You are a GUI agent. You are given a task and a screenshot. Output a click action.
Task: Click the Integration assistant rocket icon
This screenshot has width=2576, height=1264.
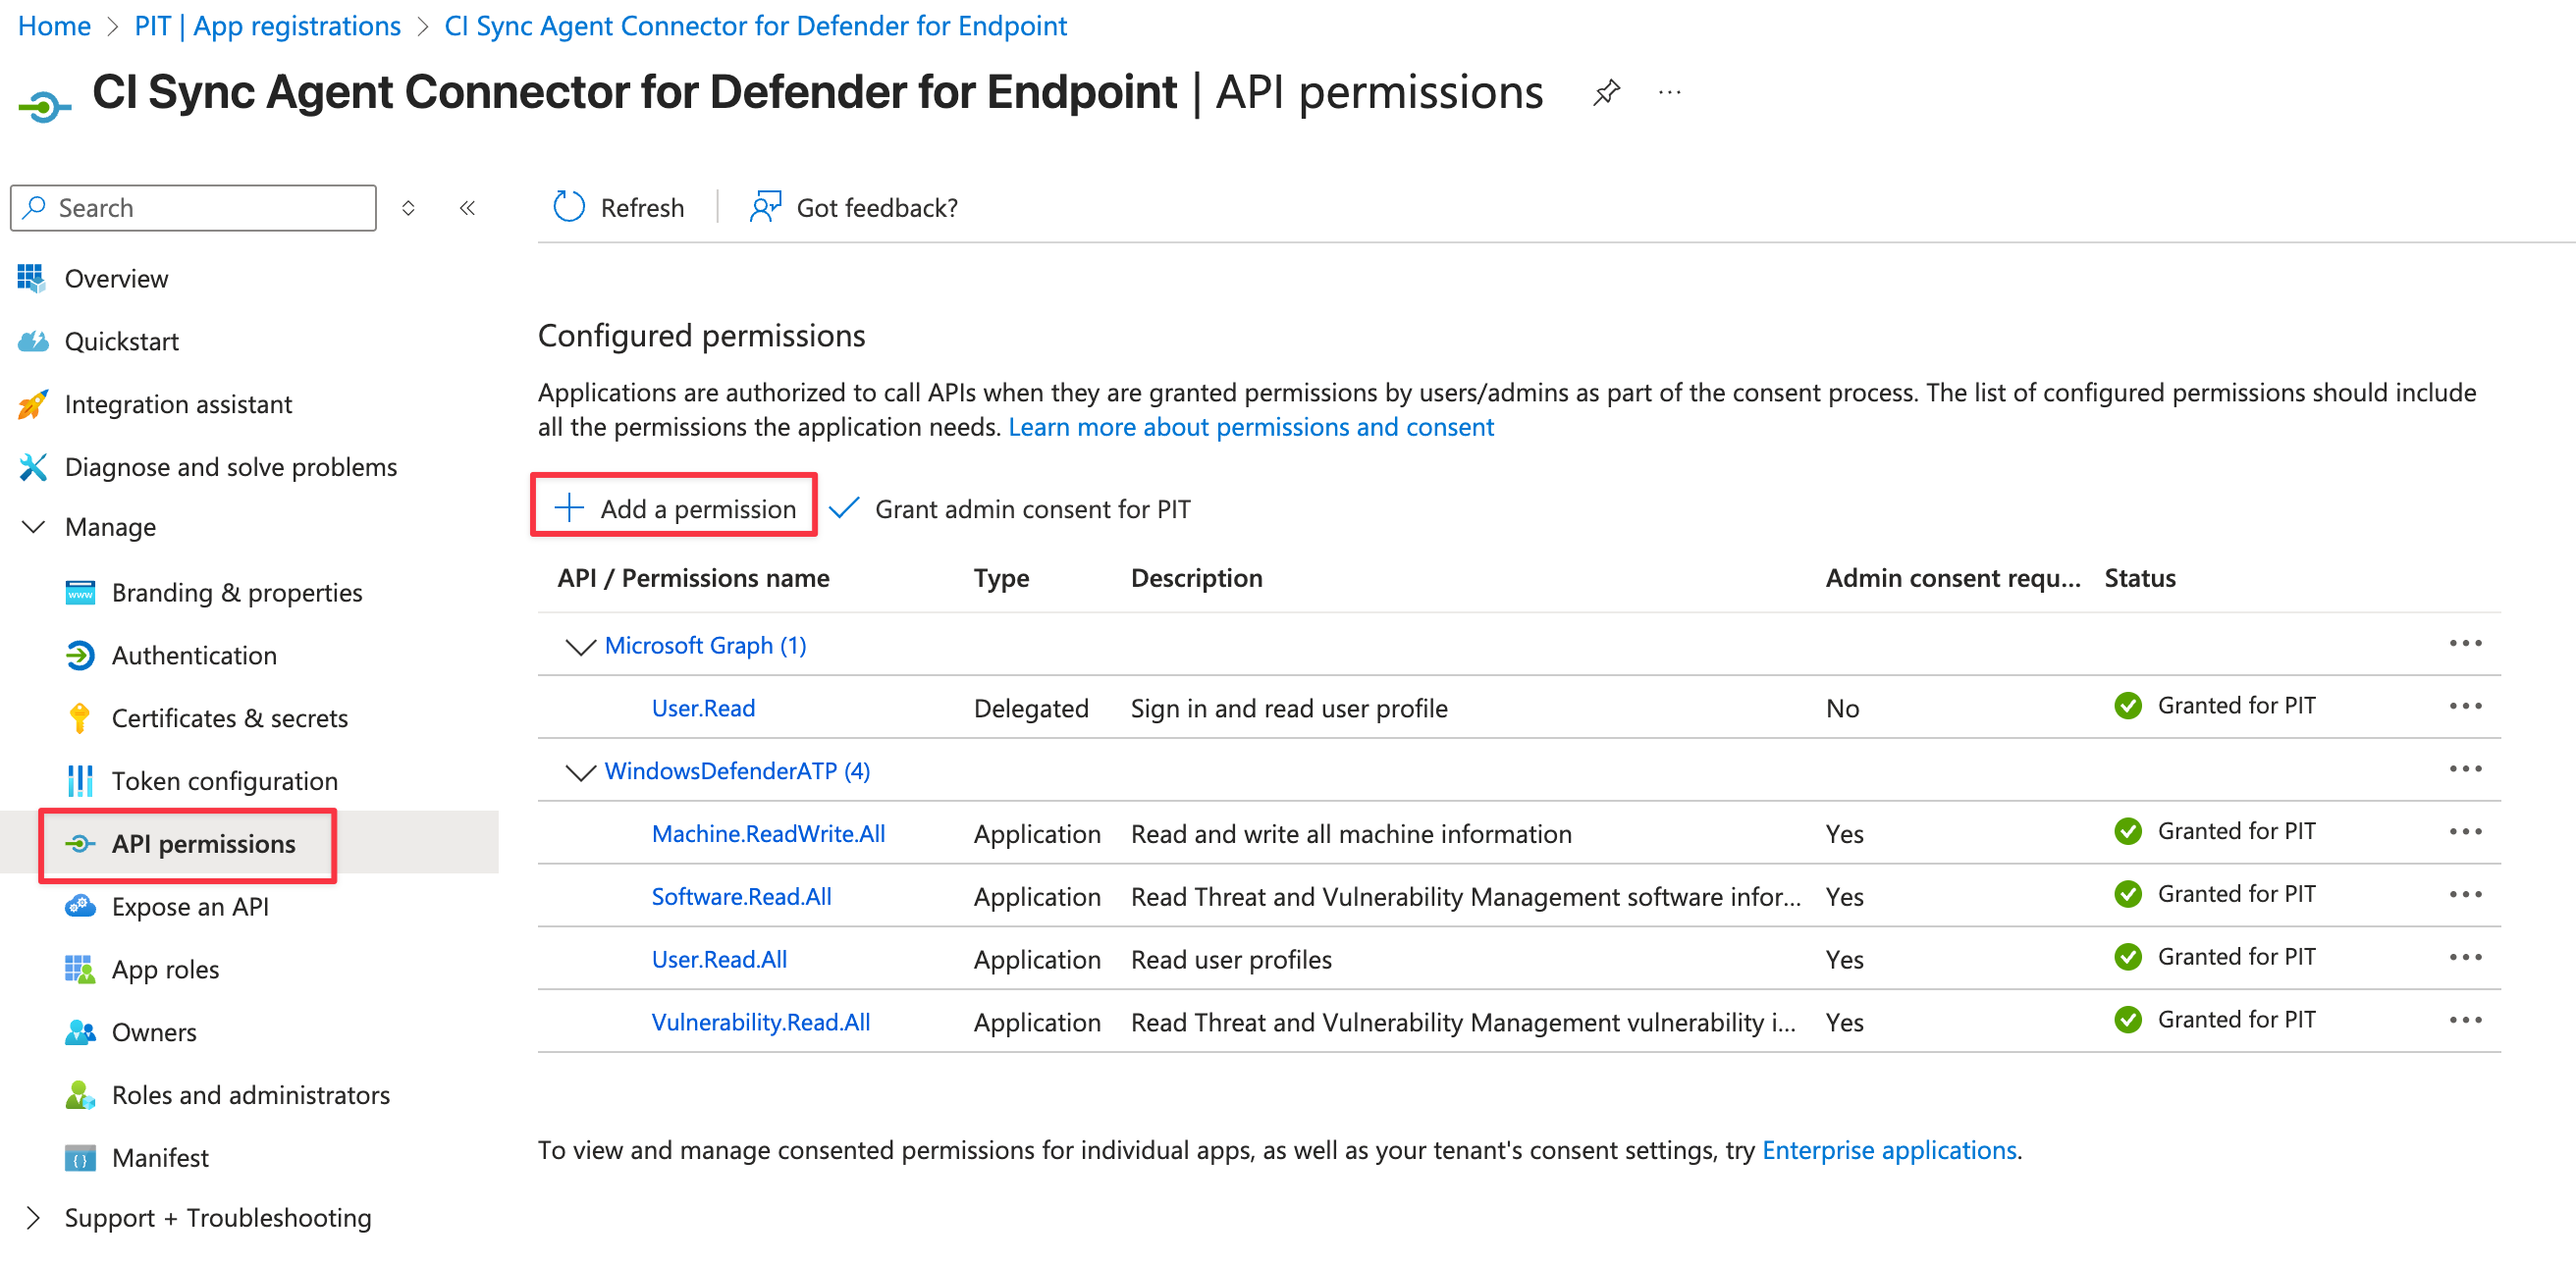tap(32, 404)
